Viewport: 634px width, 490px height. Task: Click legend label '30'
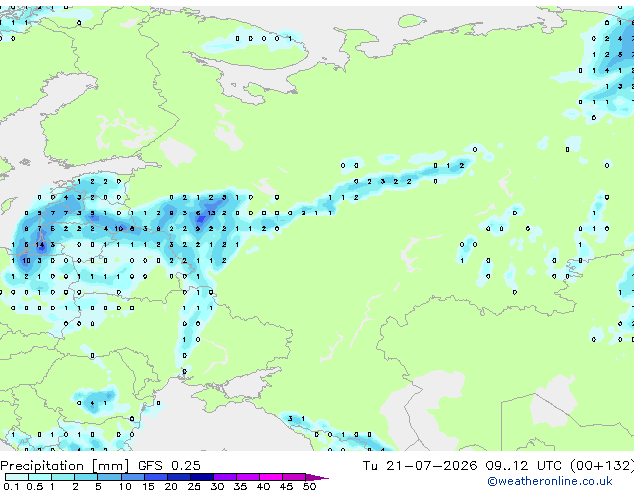click(217, 486)
